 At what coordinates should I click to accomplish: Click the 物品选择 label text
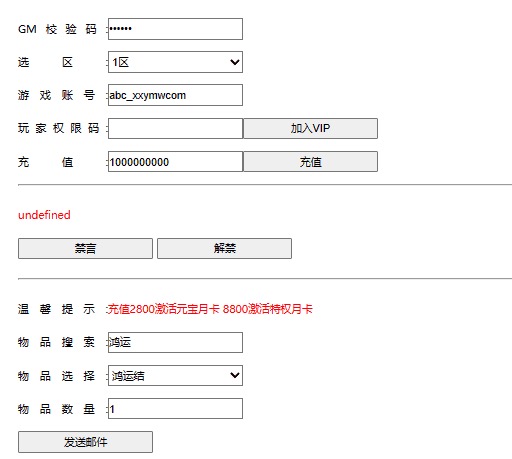point(57,376)
